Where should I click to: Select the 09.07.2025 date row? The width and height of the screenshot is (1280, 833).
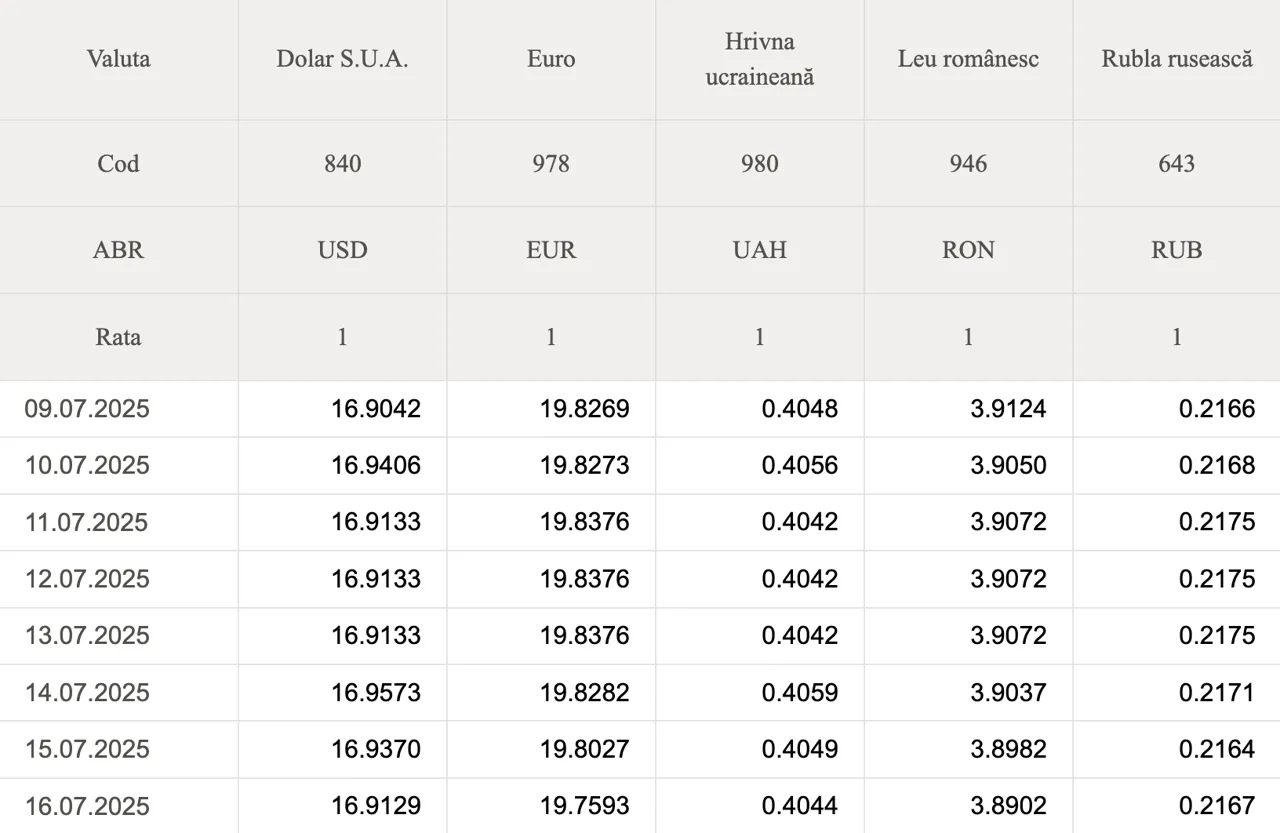pyautogui.click(x=640, y=409)
